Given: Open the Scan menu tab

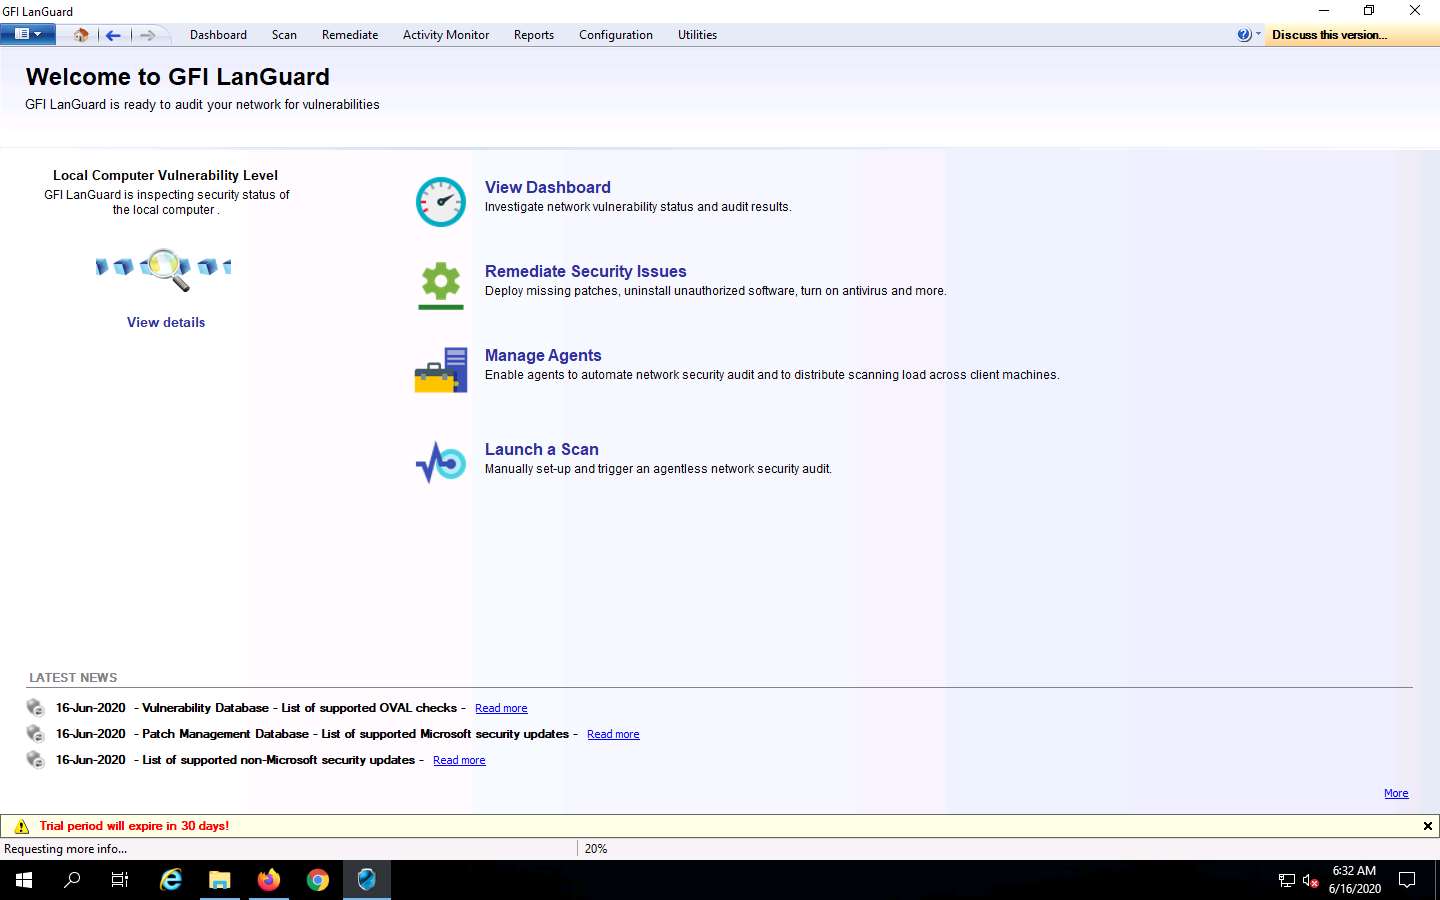Looking at the screenshot, I should pos(284,35).
